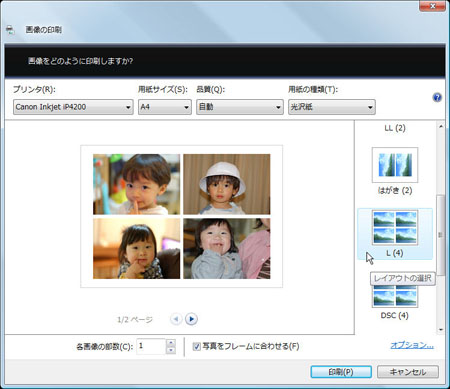Open the プリンタ dropdown showing Canon Inkjet iP4200
450x389 pixels.
(x=73, y=107)
